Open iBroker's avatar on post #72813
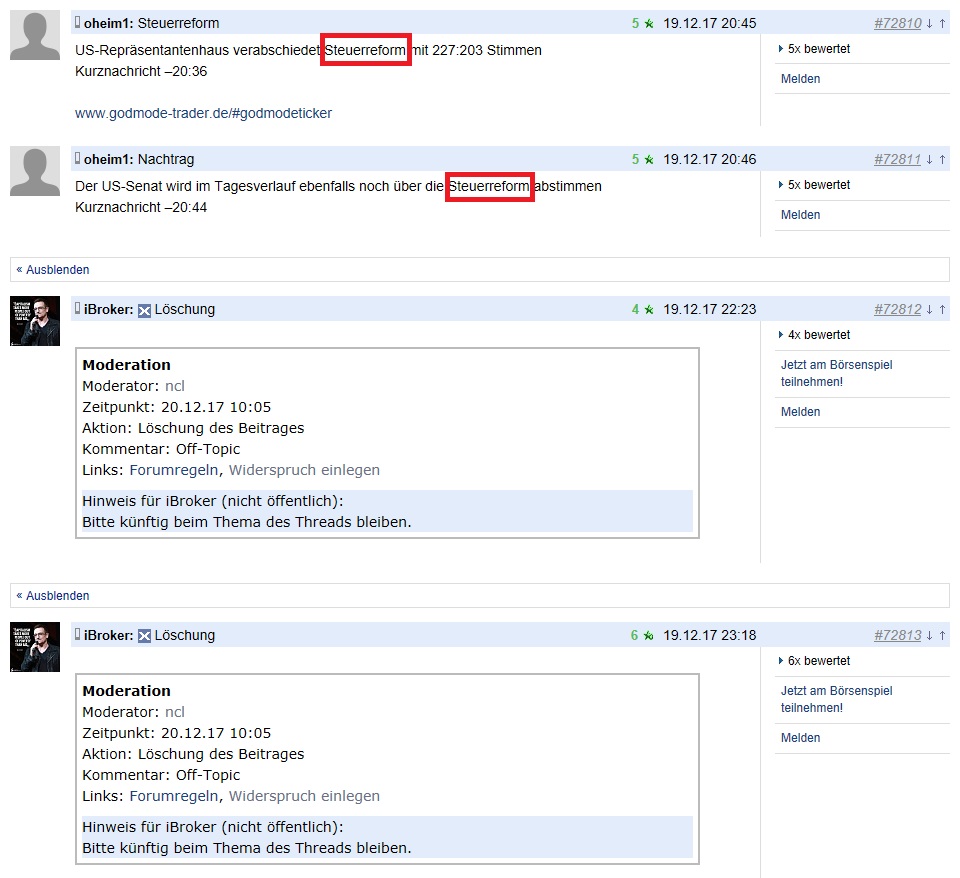This screenshot has width=960, height=878. pos(35,647)
